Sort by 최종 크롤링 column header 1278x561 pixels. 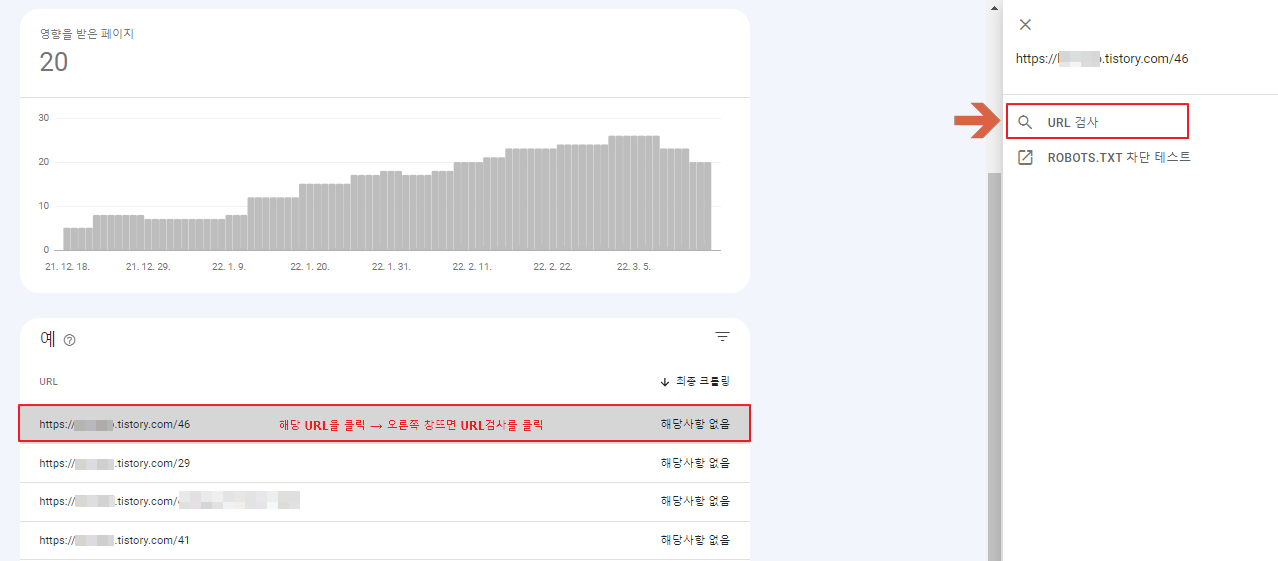[x=695, y=382]
